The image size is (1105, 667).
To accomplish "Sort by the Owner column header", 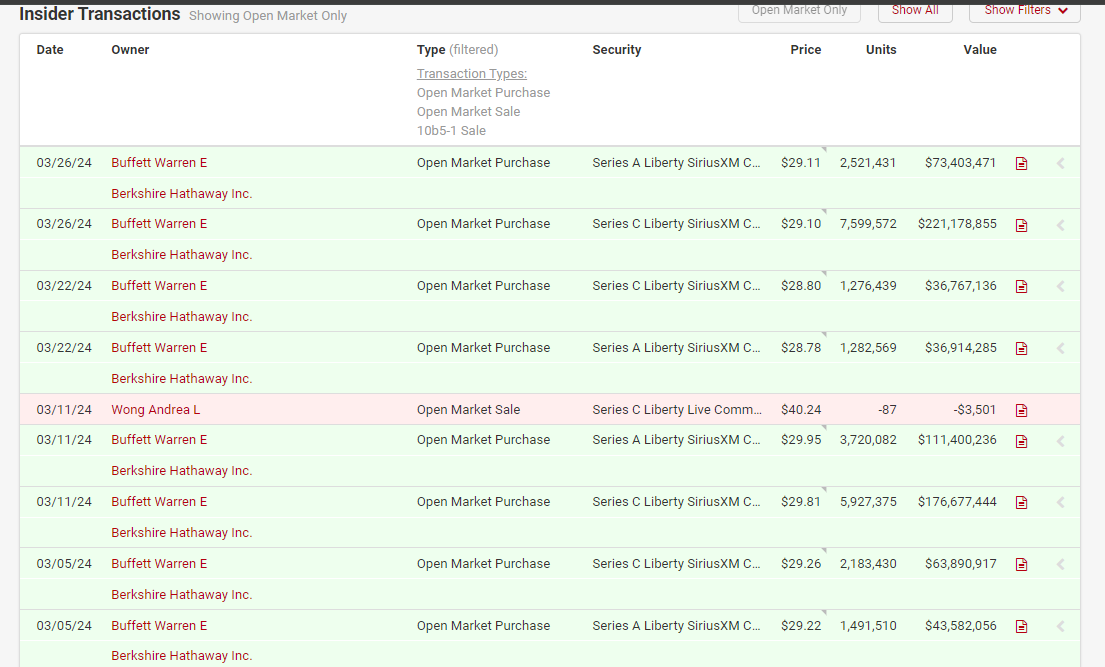I will coord(130,49).
